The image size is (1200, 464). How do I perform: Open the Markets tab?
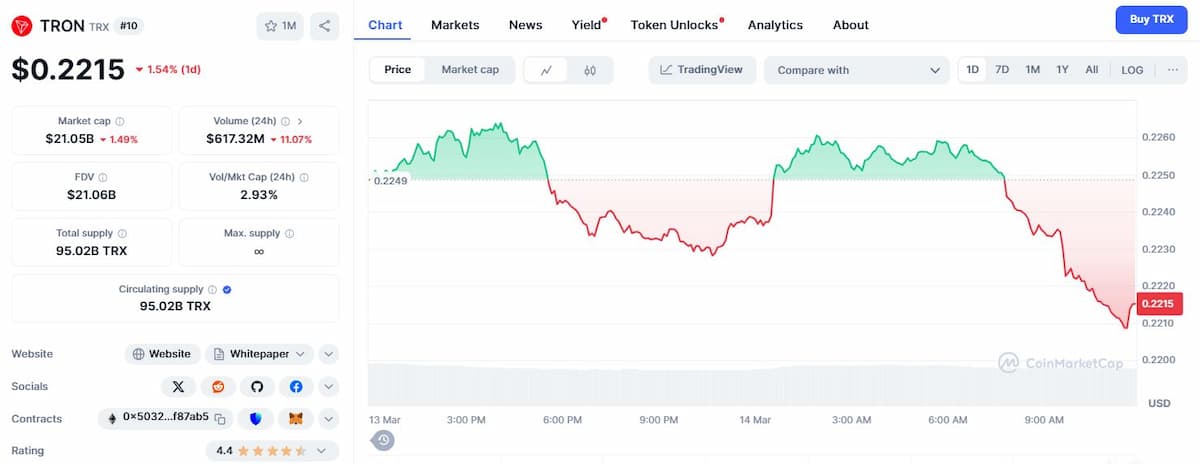pos(455,25)
